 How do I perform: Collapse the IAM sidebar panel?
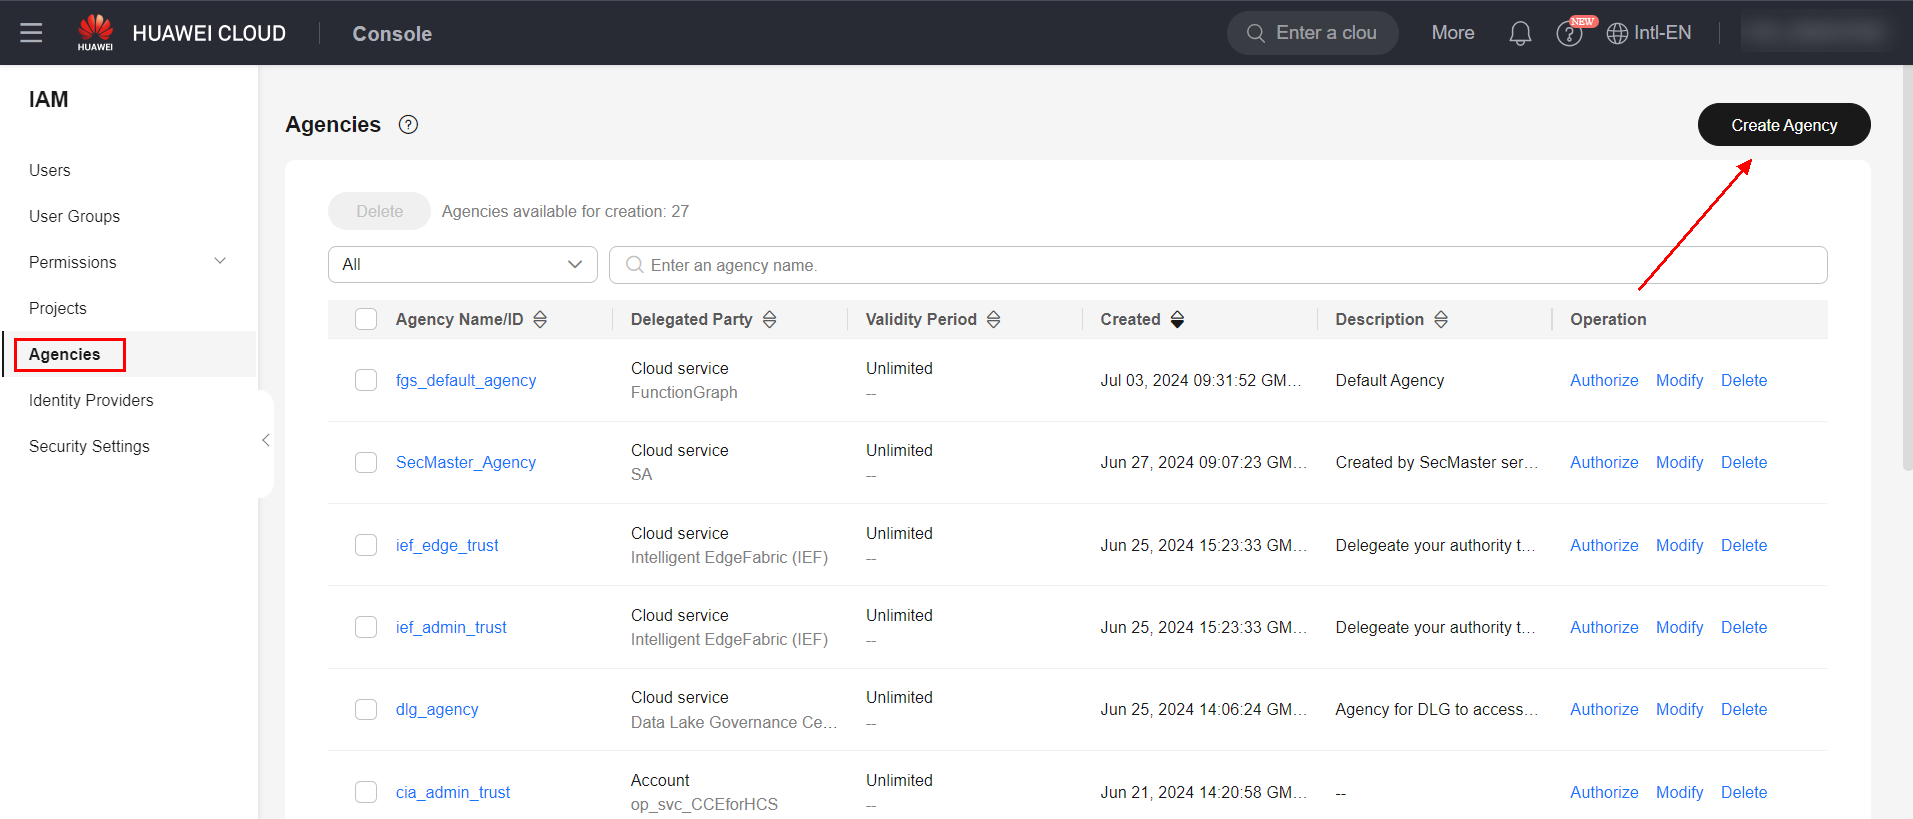click(x=265, y=440)
